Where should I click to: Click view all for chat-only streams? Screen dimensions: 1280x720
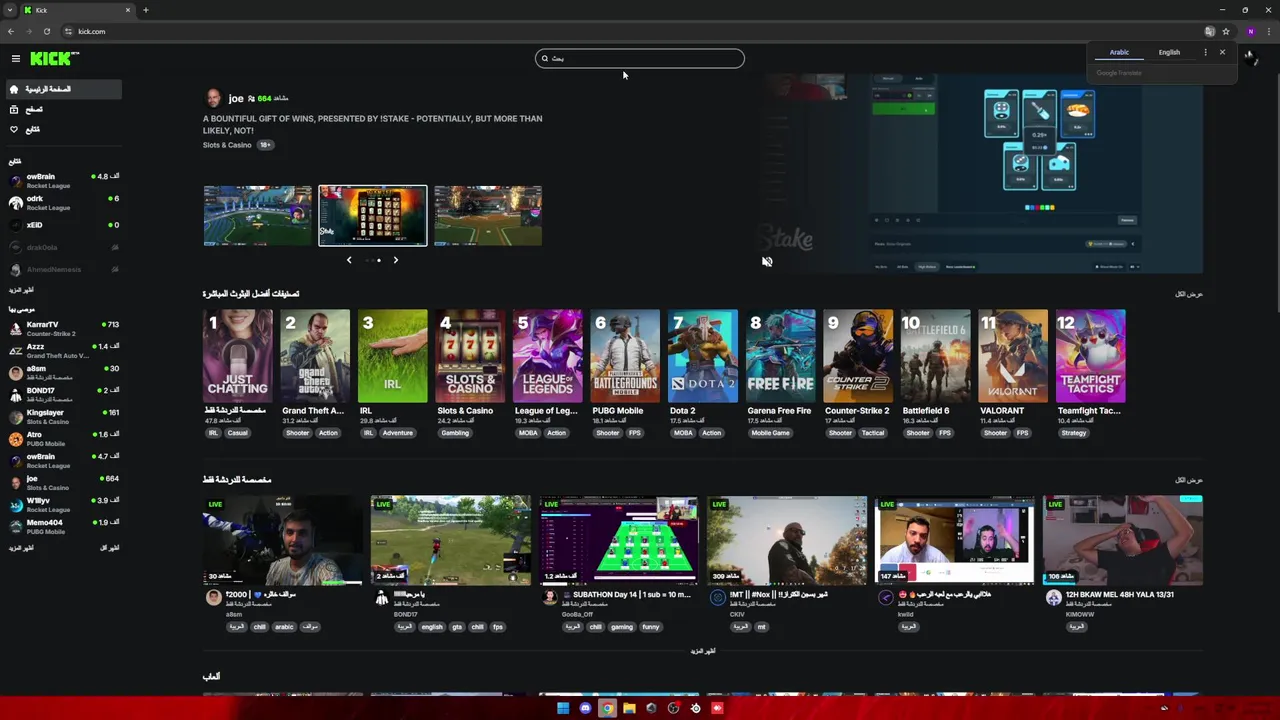[1189, 480]
